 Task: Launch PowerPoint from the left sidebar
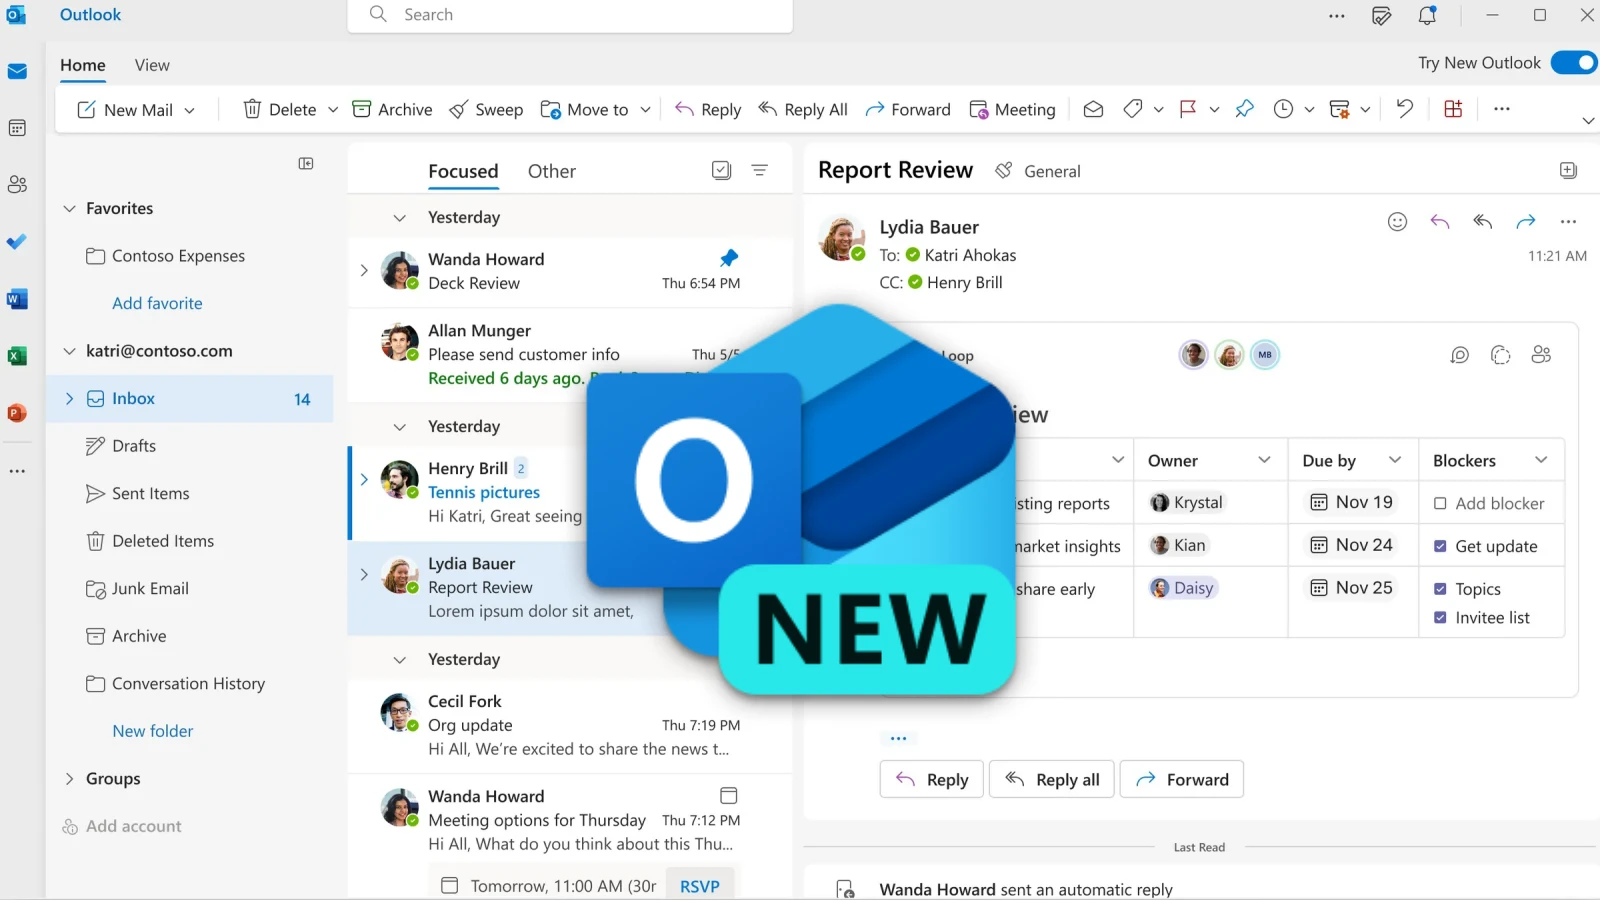point(17,413)
